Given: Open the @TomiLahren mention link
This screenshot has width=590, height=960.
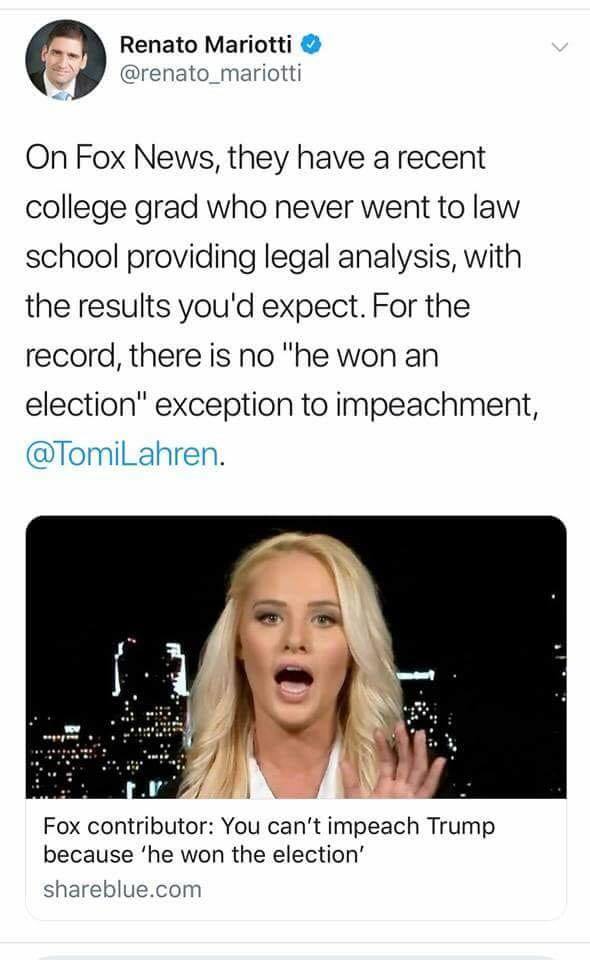Looking at the screenshot, I should coord(122,454).
